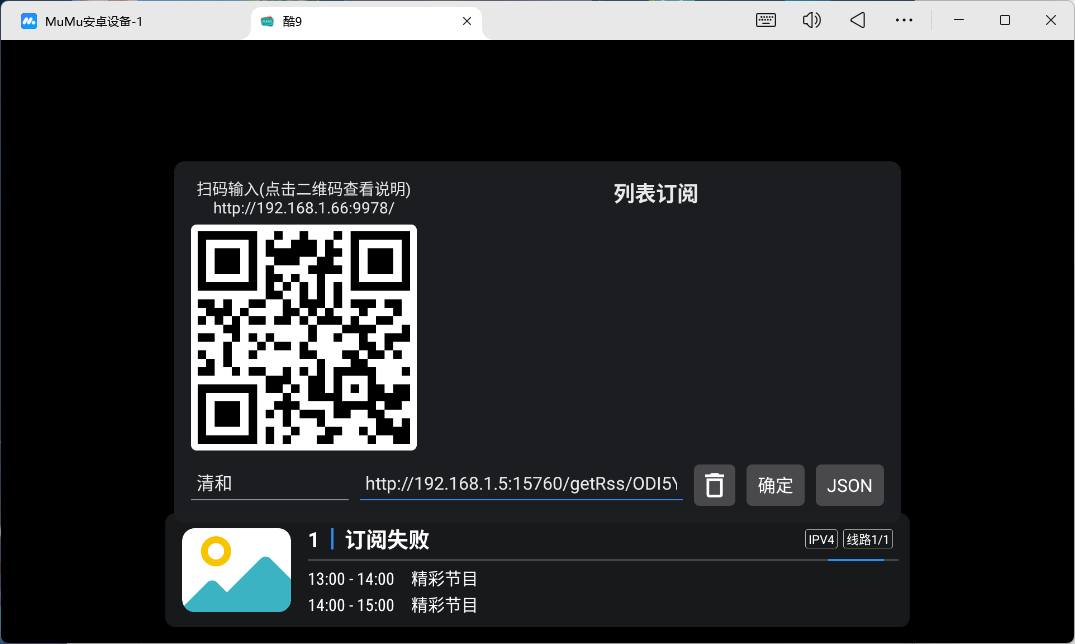Open the MuMu keyboard mapping icon

(766, 20)
